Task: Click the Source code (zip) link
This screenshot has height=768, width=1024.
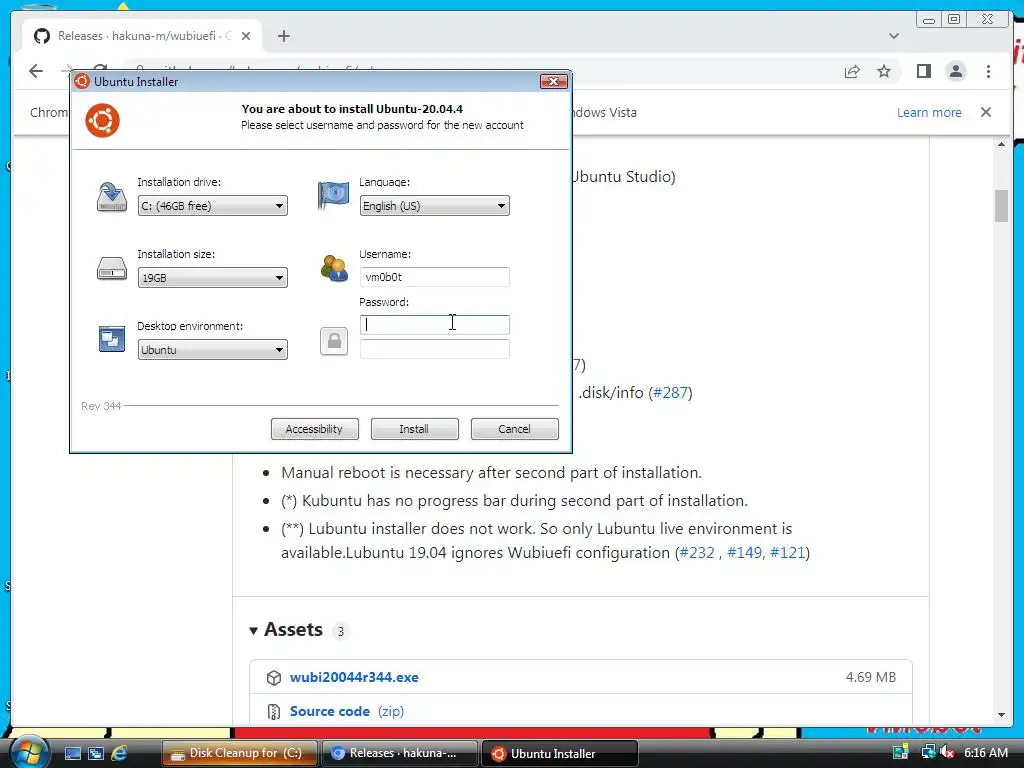Action: [347, 711]
